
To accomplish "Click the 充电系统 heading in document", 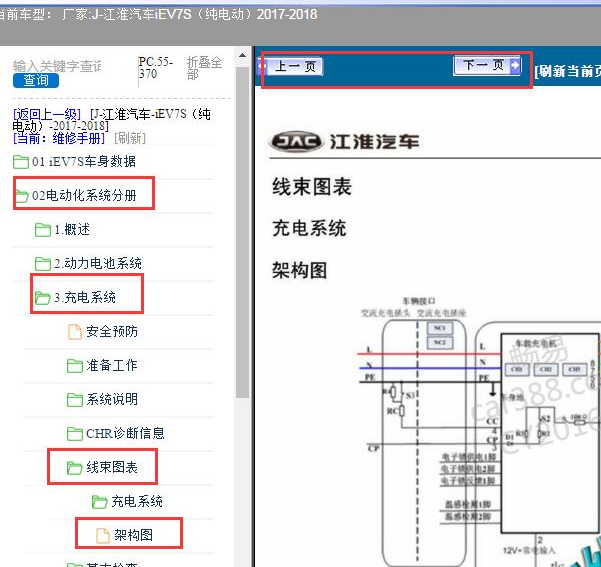I will click(x=309, y=229).
